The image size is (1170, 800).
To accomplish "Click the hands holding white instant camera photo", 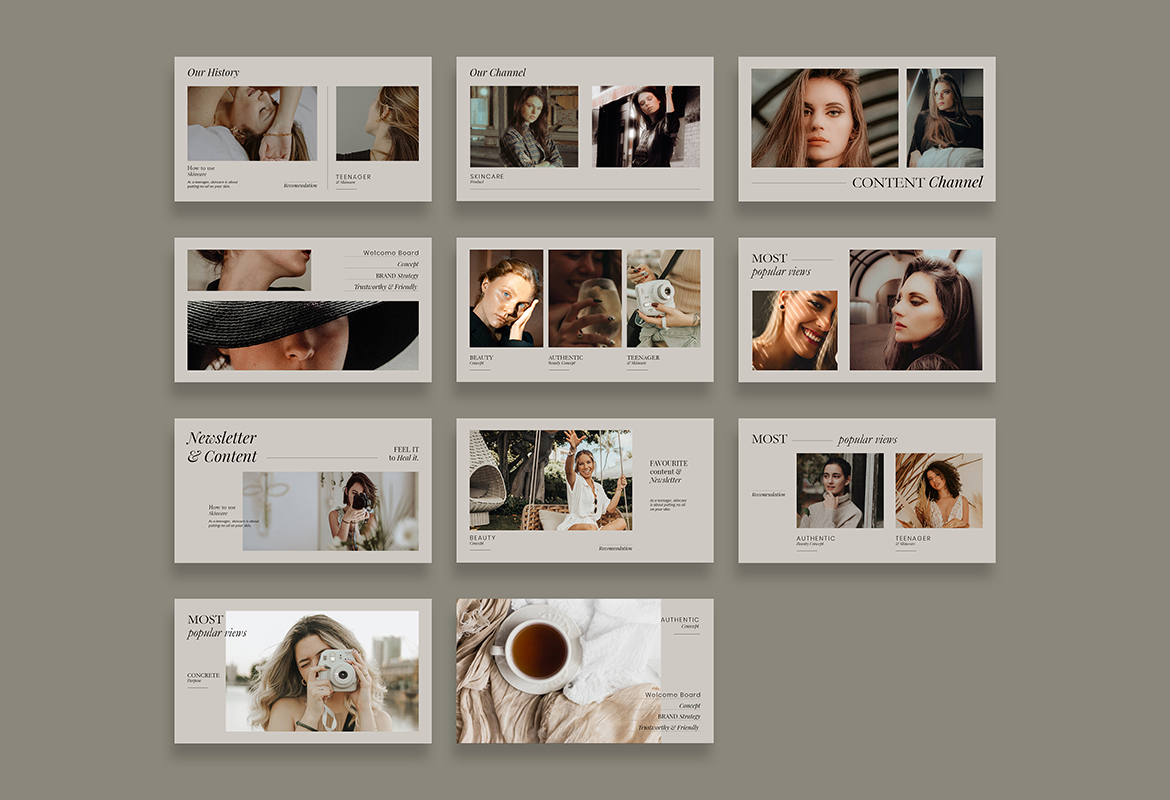I will point(663,298).
